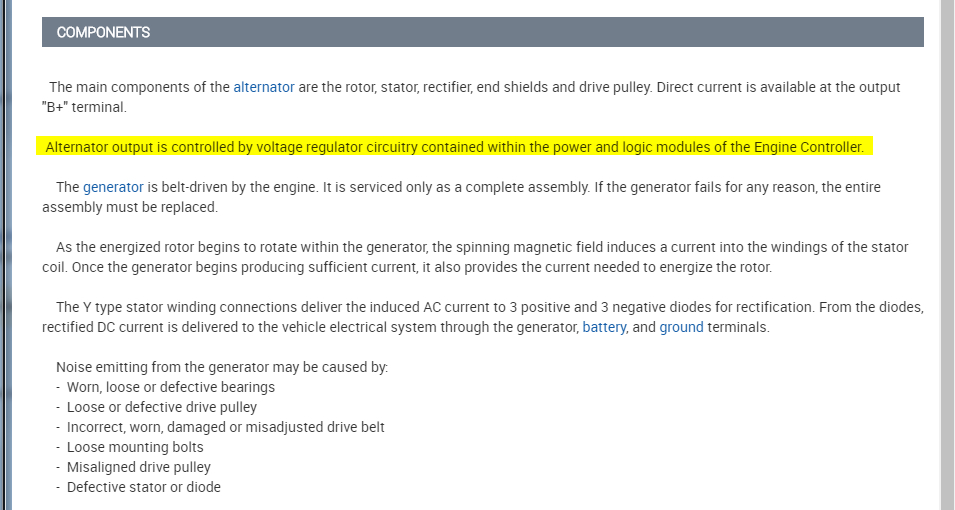955x510 pixels.
Task: Click the vertical scrollbar on the right
Action: 948,255
